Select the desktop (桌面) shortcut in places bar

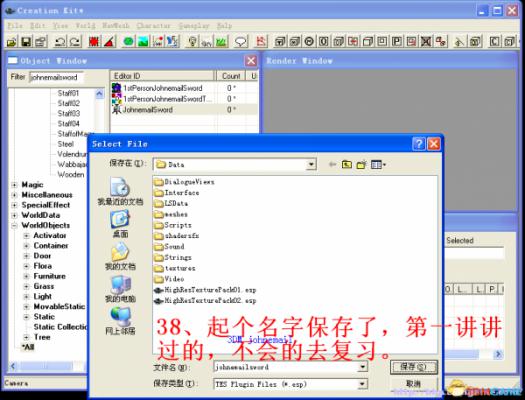click(120, 224)
